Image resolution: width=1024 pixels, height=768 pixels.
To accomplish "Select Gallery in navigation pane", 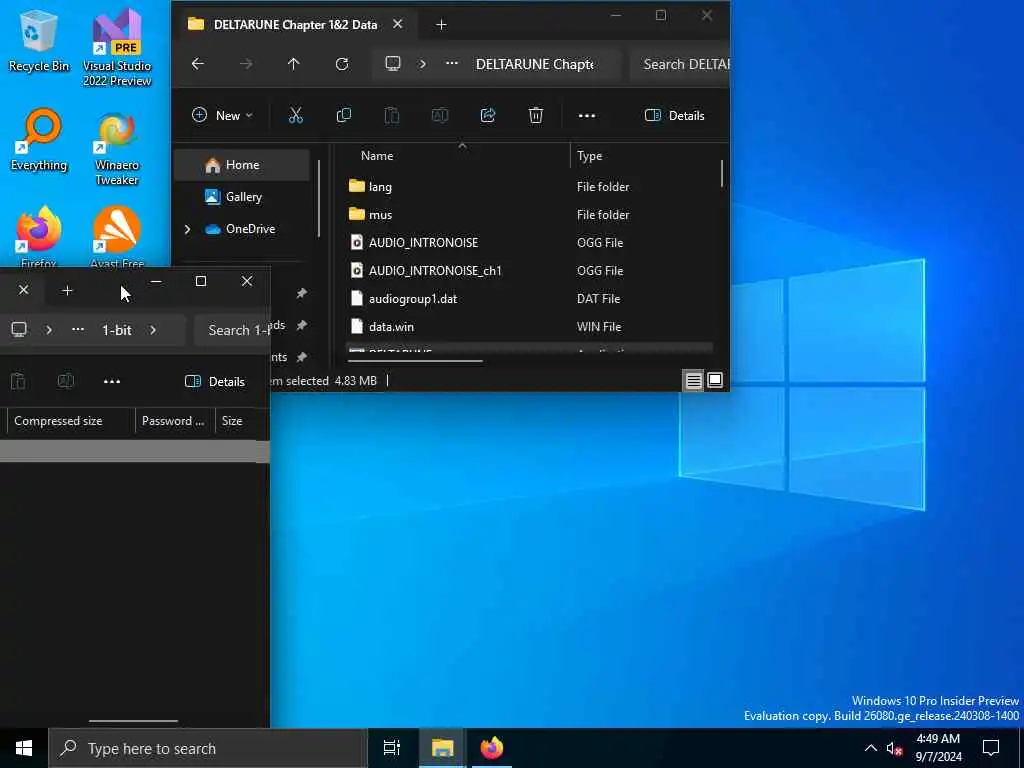I will [x=241, y=197].
